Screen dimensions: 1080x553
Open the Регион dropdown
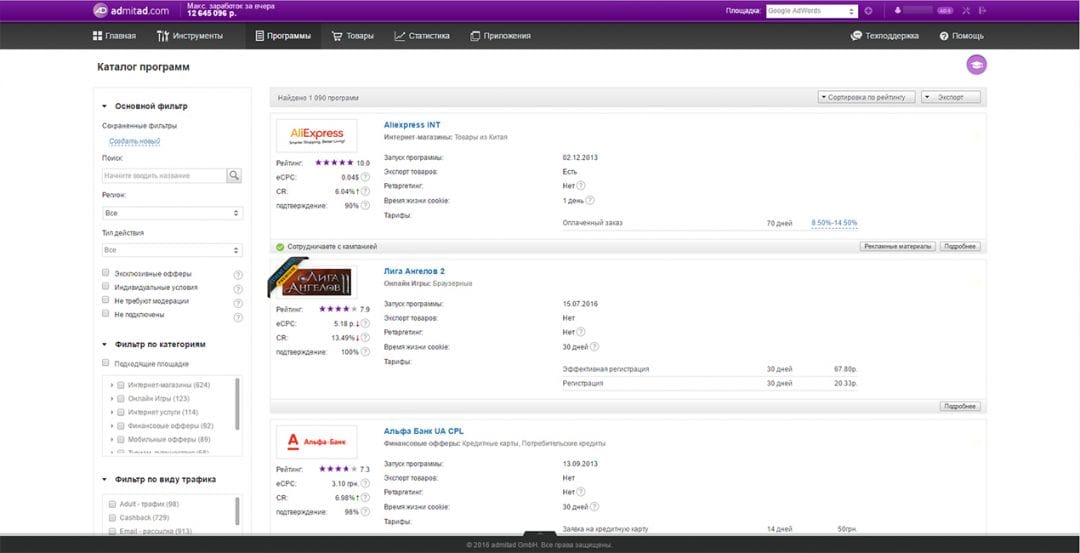pyautogui.click(x=172, y=213)
